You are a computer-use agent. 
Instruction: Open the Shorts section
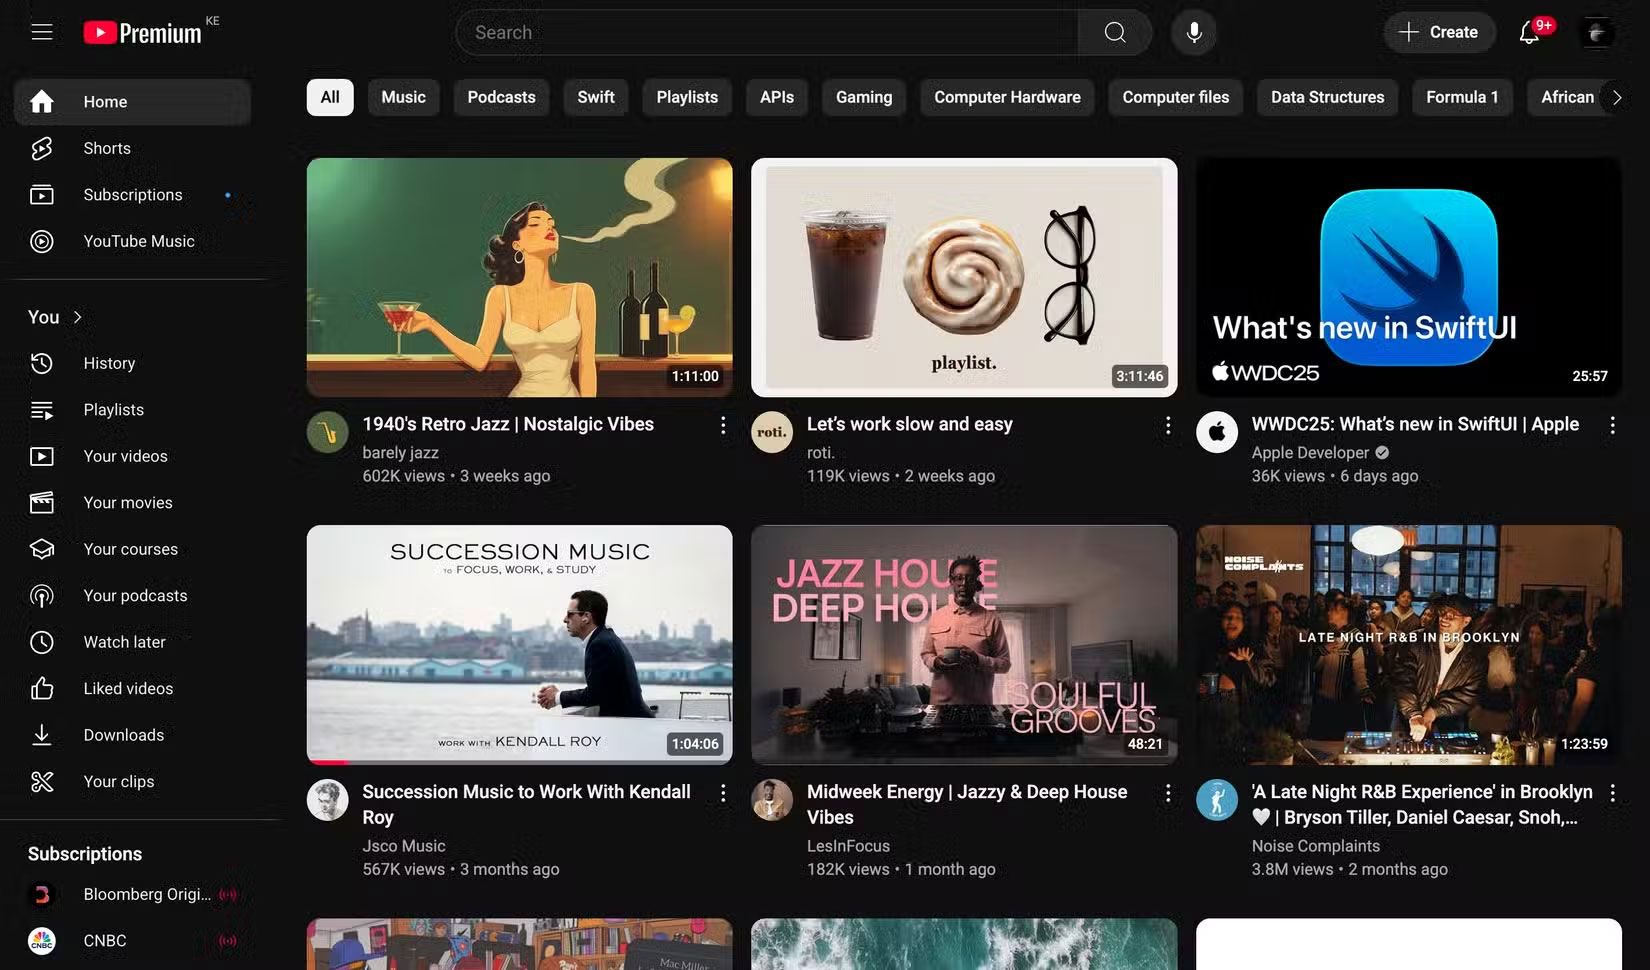click(106, 148)
